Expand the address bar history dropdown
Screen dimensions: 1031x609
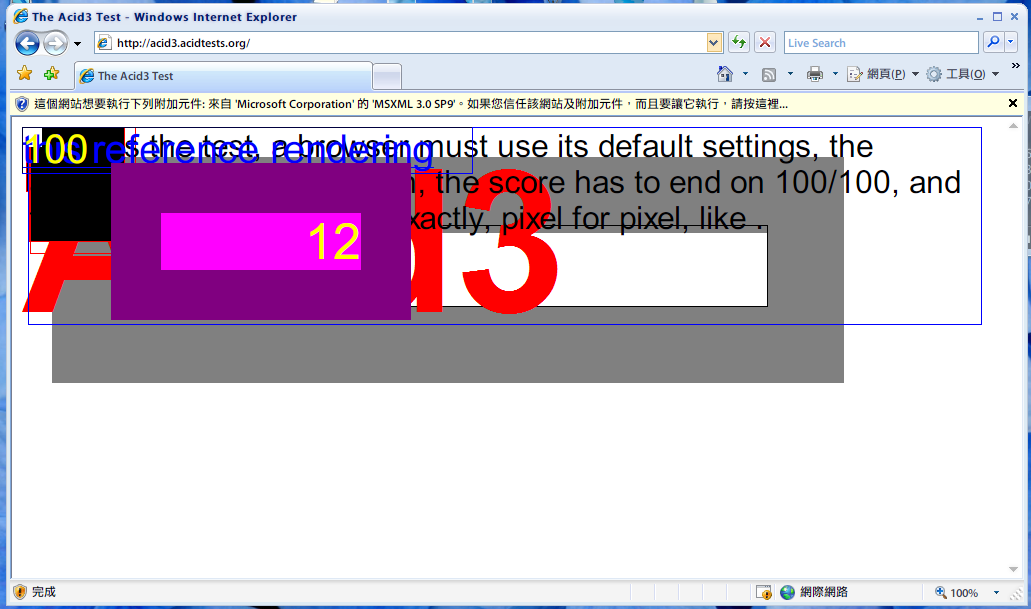714,43
